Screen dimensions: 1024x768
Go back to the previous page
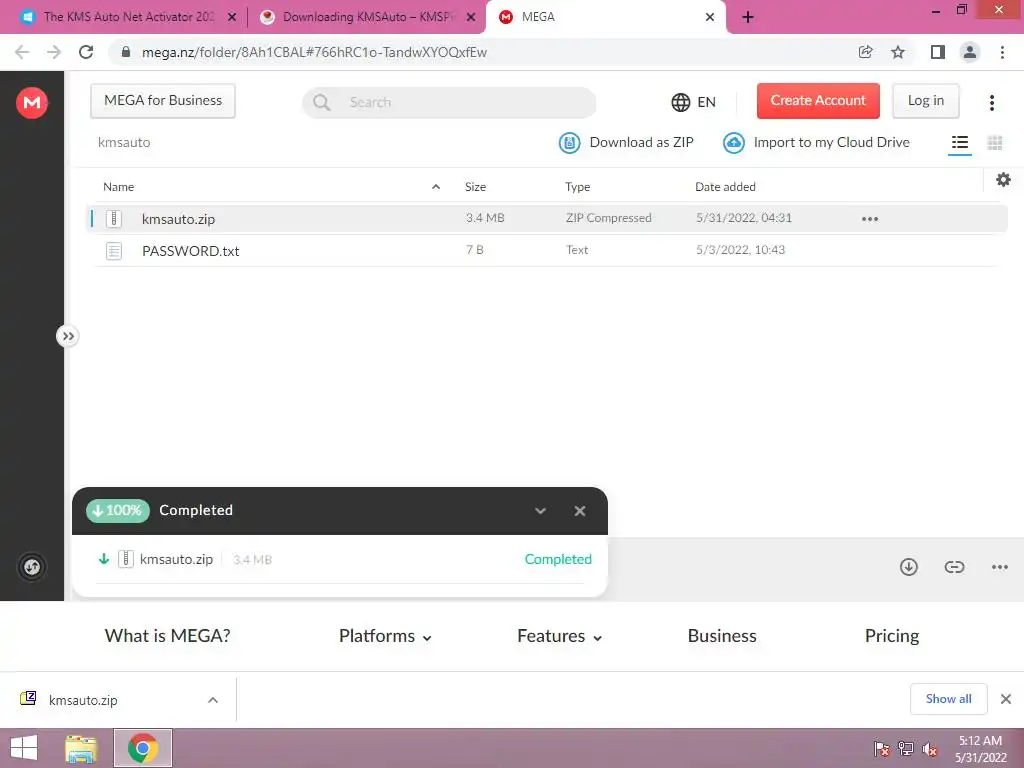[22, 52]
